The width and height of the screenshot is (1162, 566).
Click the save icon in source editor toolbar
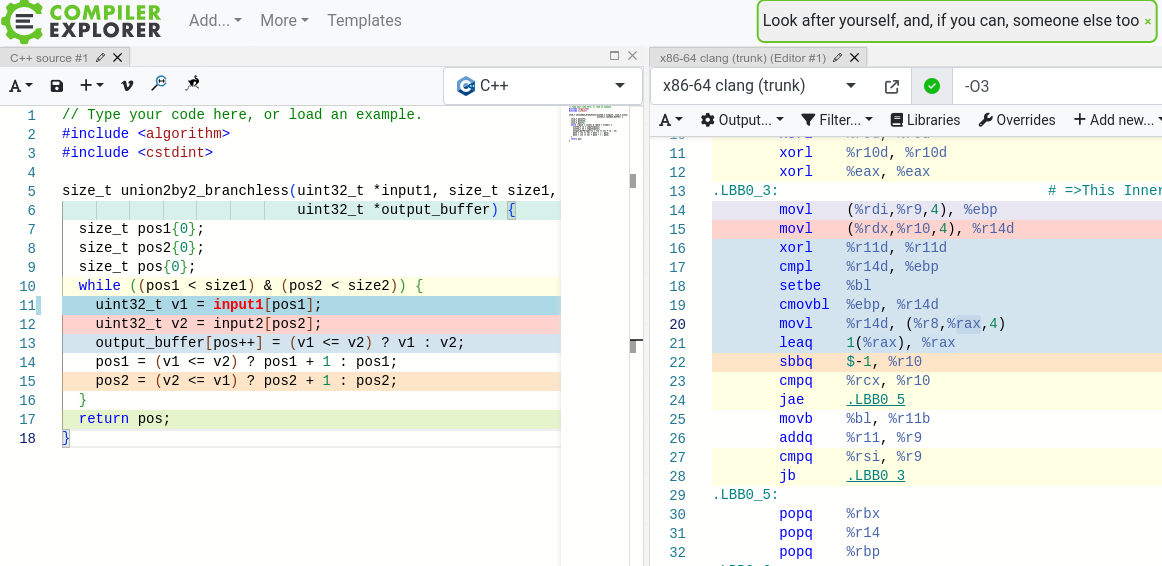point(57,86)
